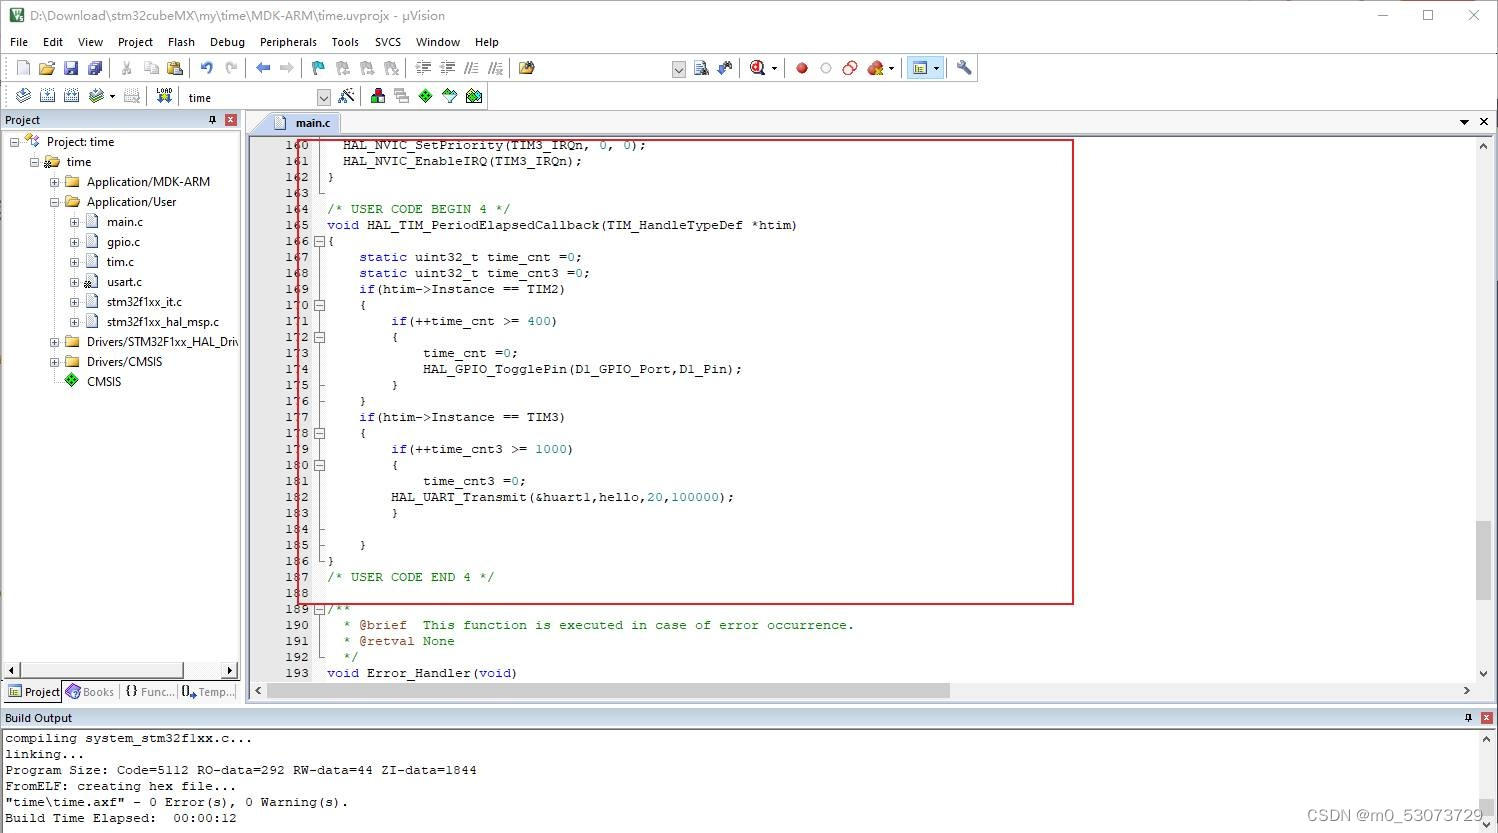The width and height of the screenshot is (1498, 833).
Task: Download code to flash with LOAD icon
Action: (x=164, y=96)
